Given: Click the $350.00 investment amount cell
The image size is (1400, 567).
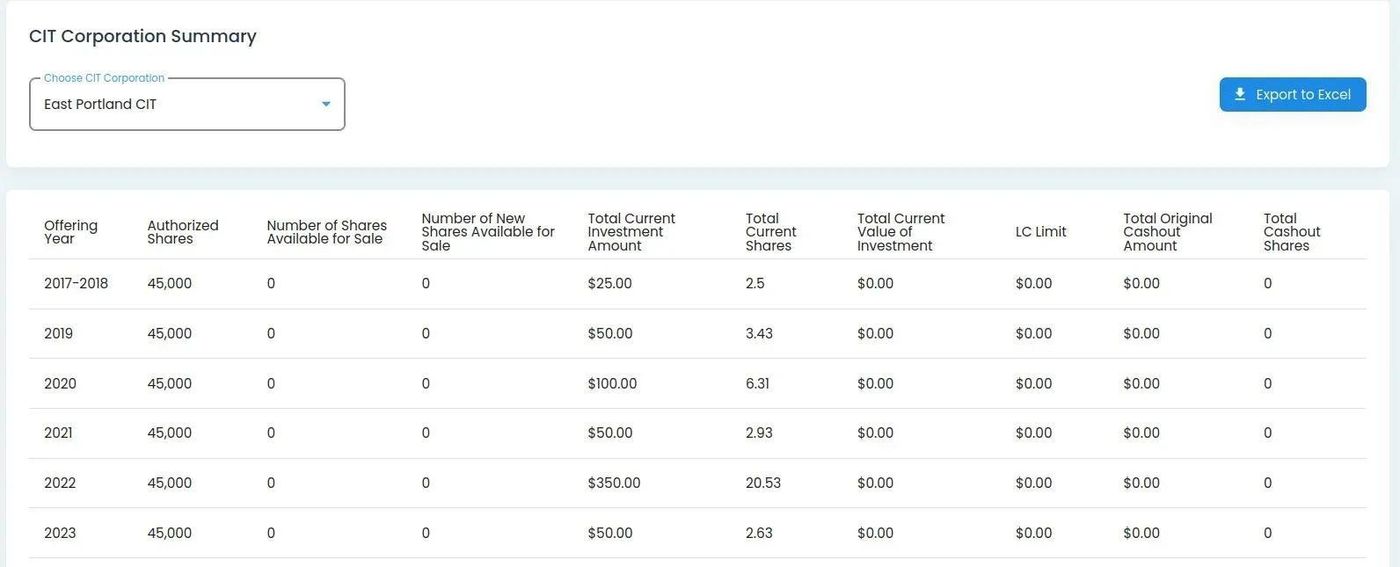Looking at the screenshot, I should coord(614,484).
